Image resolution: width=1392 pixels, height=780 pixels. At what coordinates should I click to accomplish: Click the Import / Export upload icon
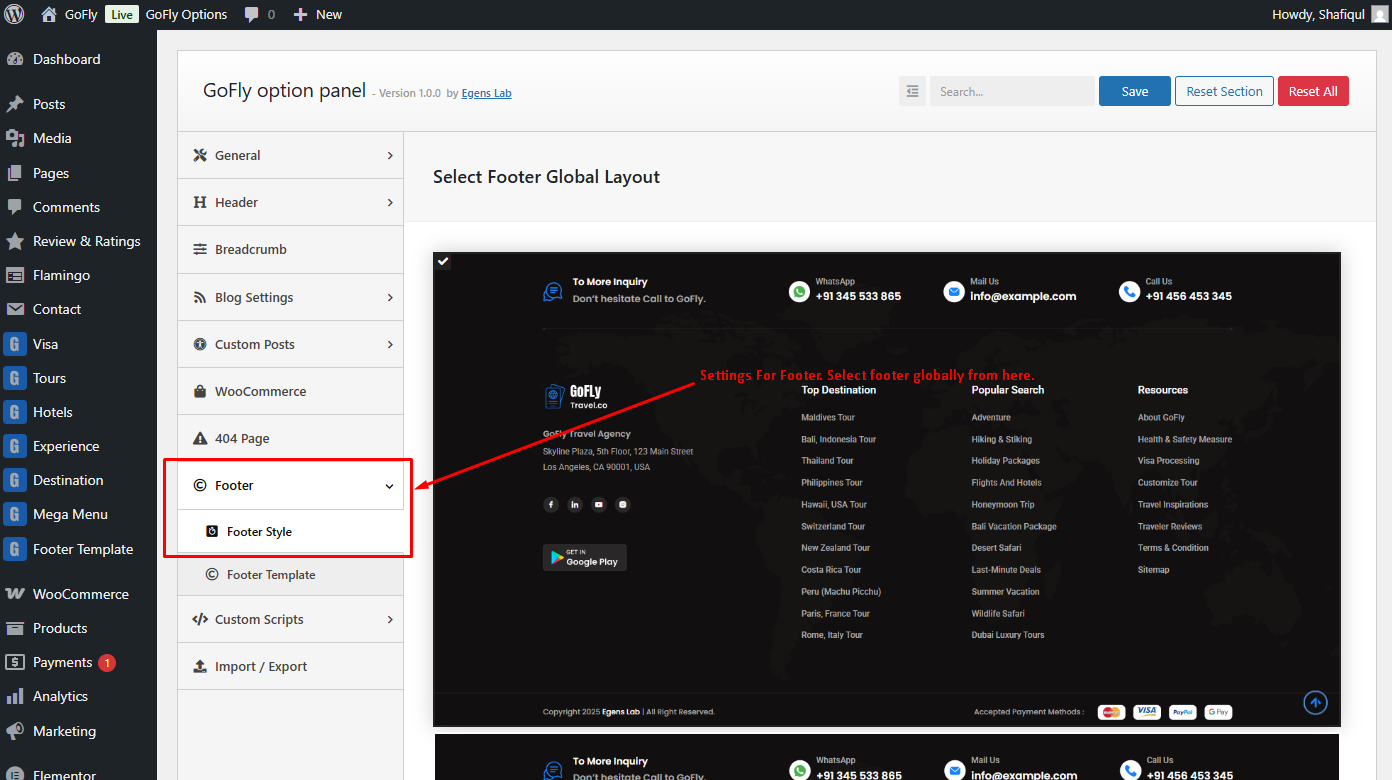(x=199, y=666)
